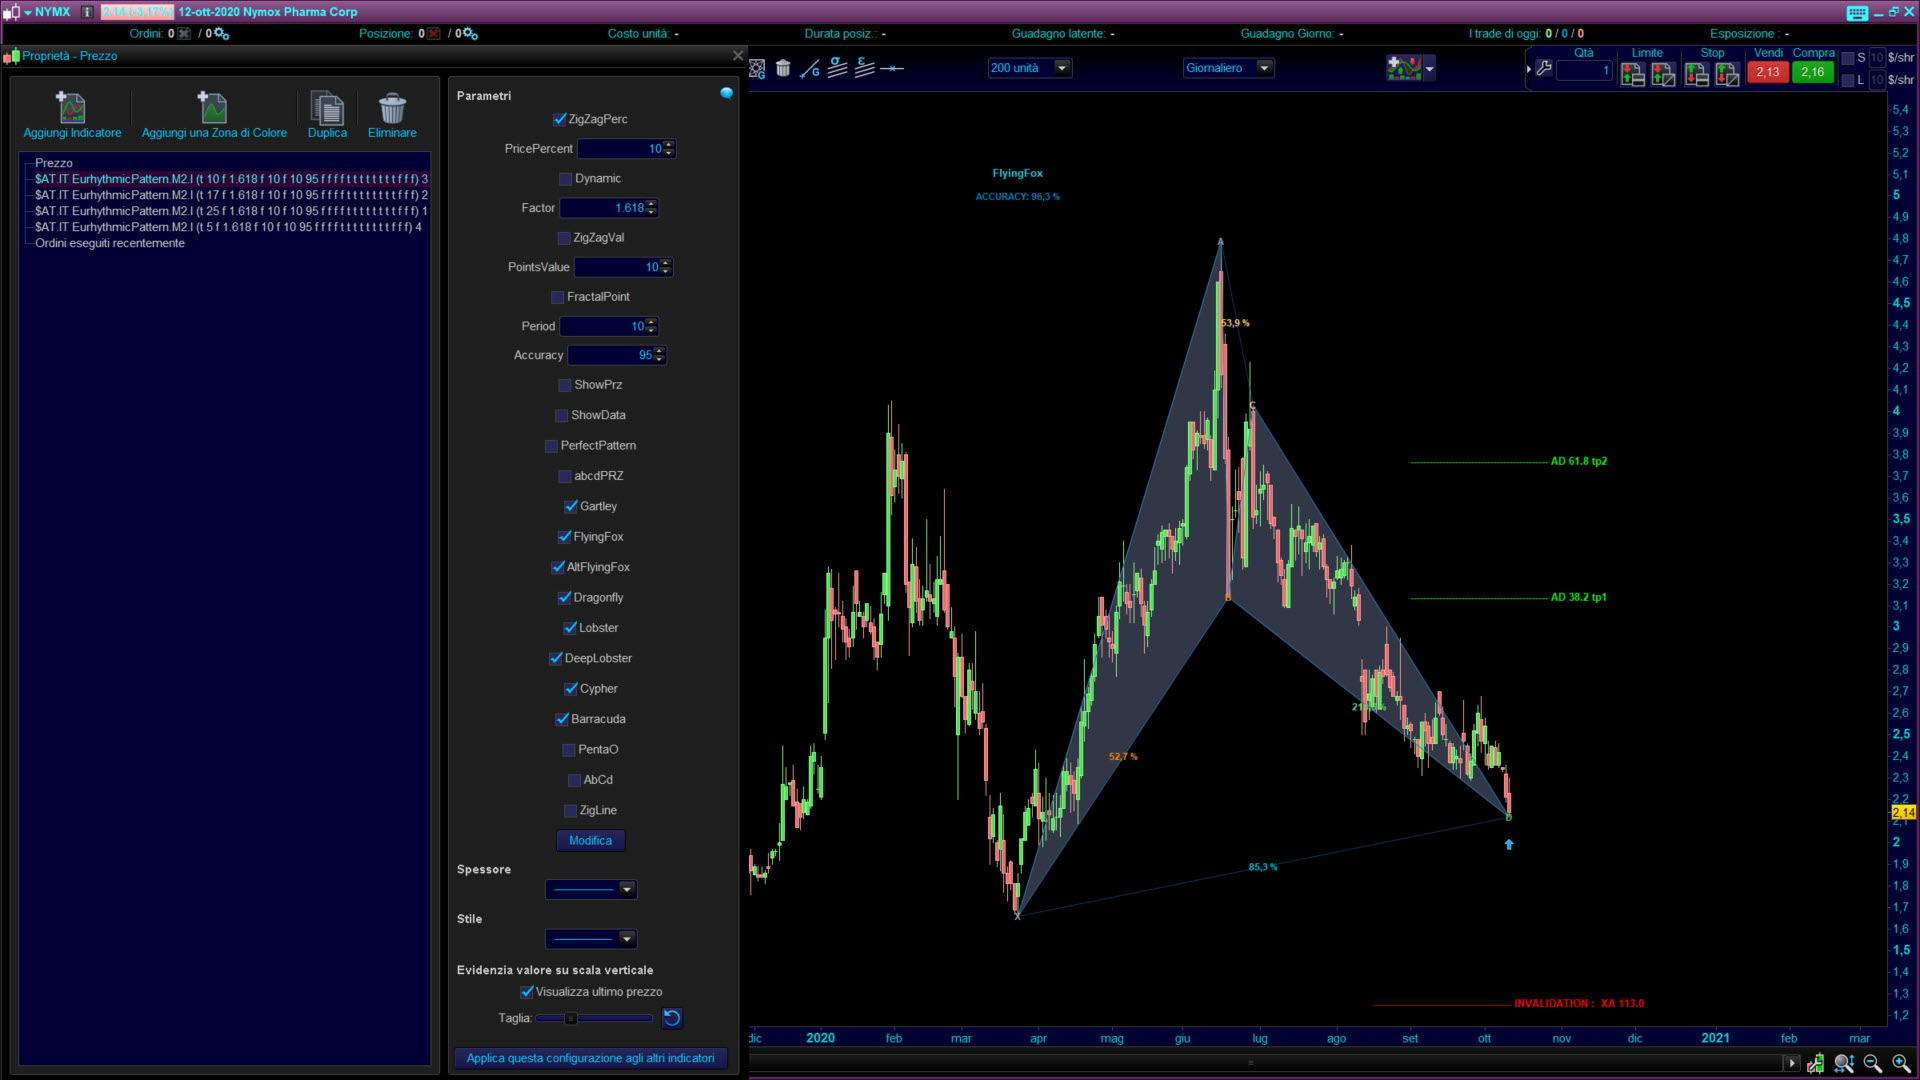Click the Eliminare trash icon

click(392, 108)
